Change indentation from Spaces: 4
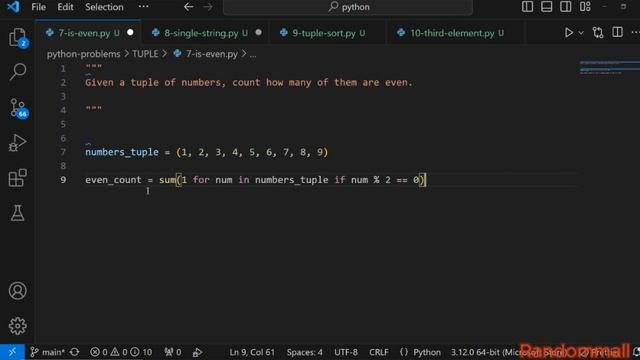Screen dimensions: 640x360 304,352
